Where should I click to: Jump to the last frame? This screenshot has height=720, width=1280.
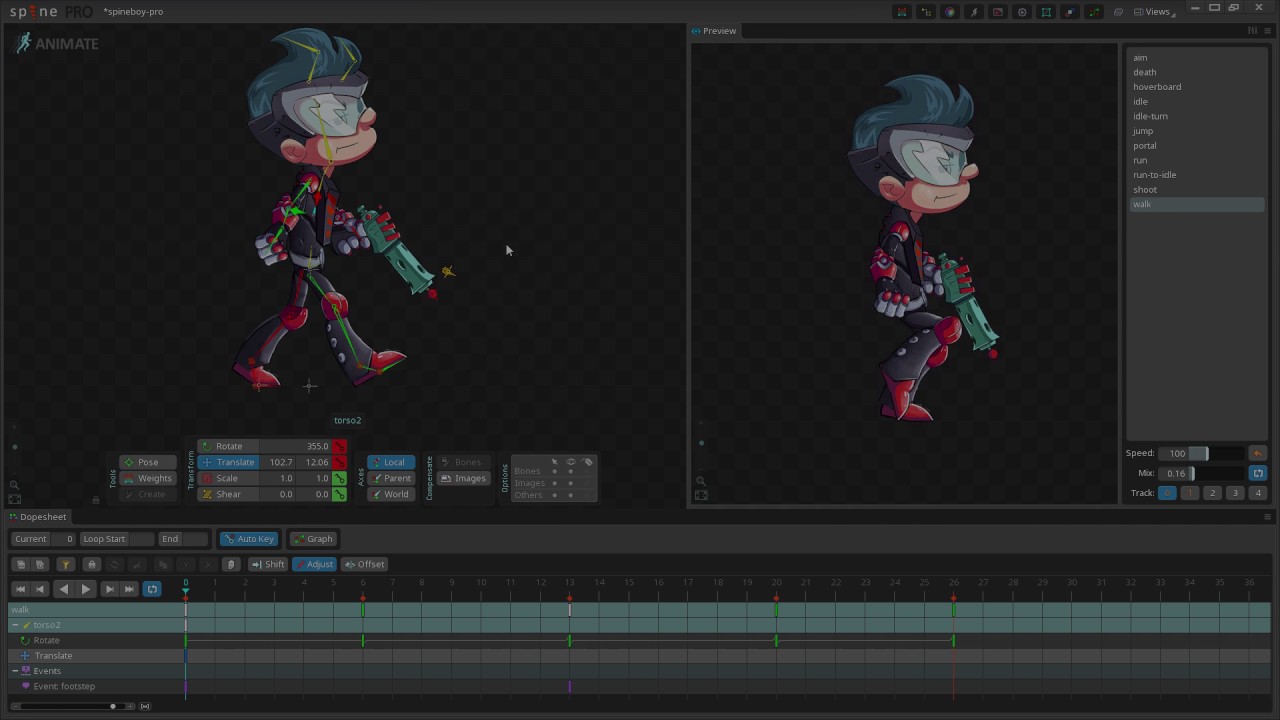coord(129,589)
